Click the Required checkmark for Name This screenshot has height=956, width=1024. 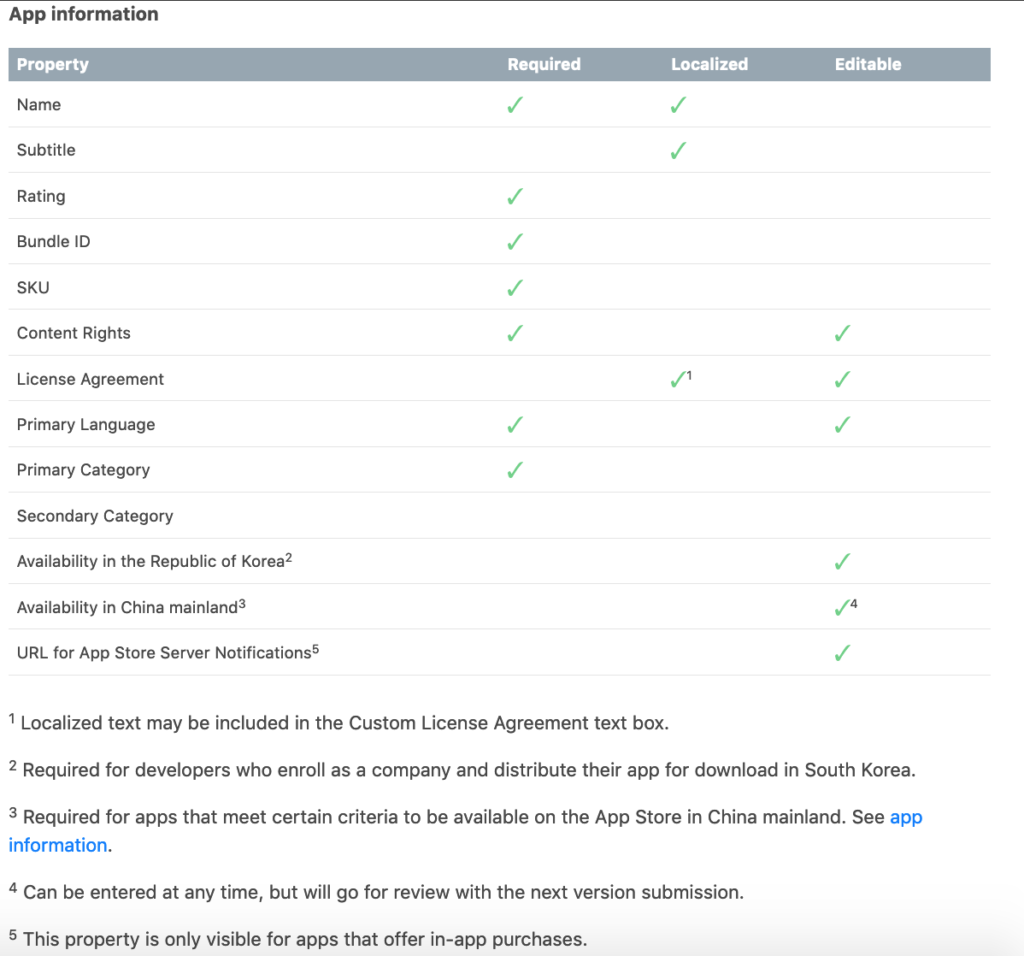click(515, 105)
